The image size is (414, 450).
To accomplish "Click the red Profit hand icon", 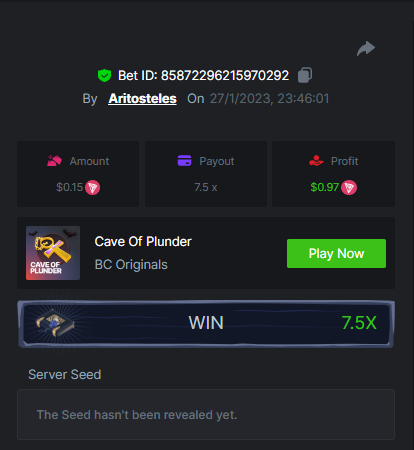I will 316,161.
